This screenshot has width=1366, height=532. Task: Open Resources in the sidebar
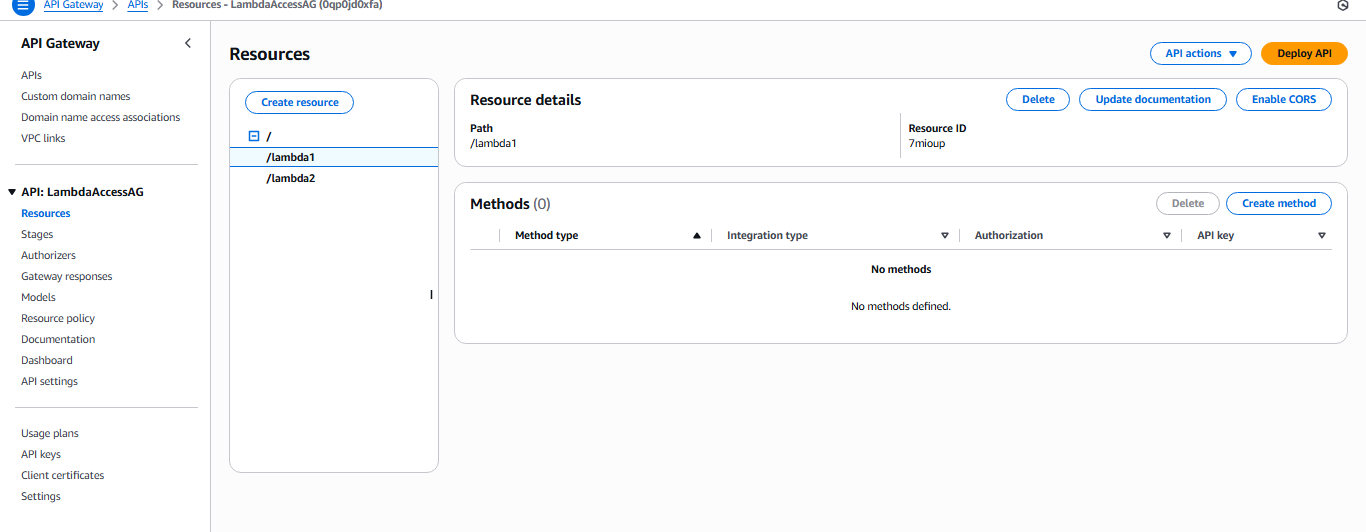(46, 213)
